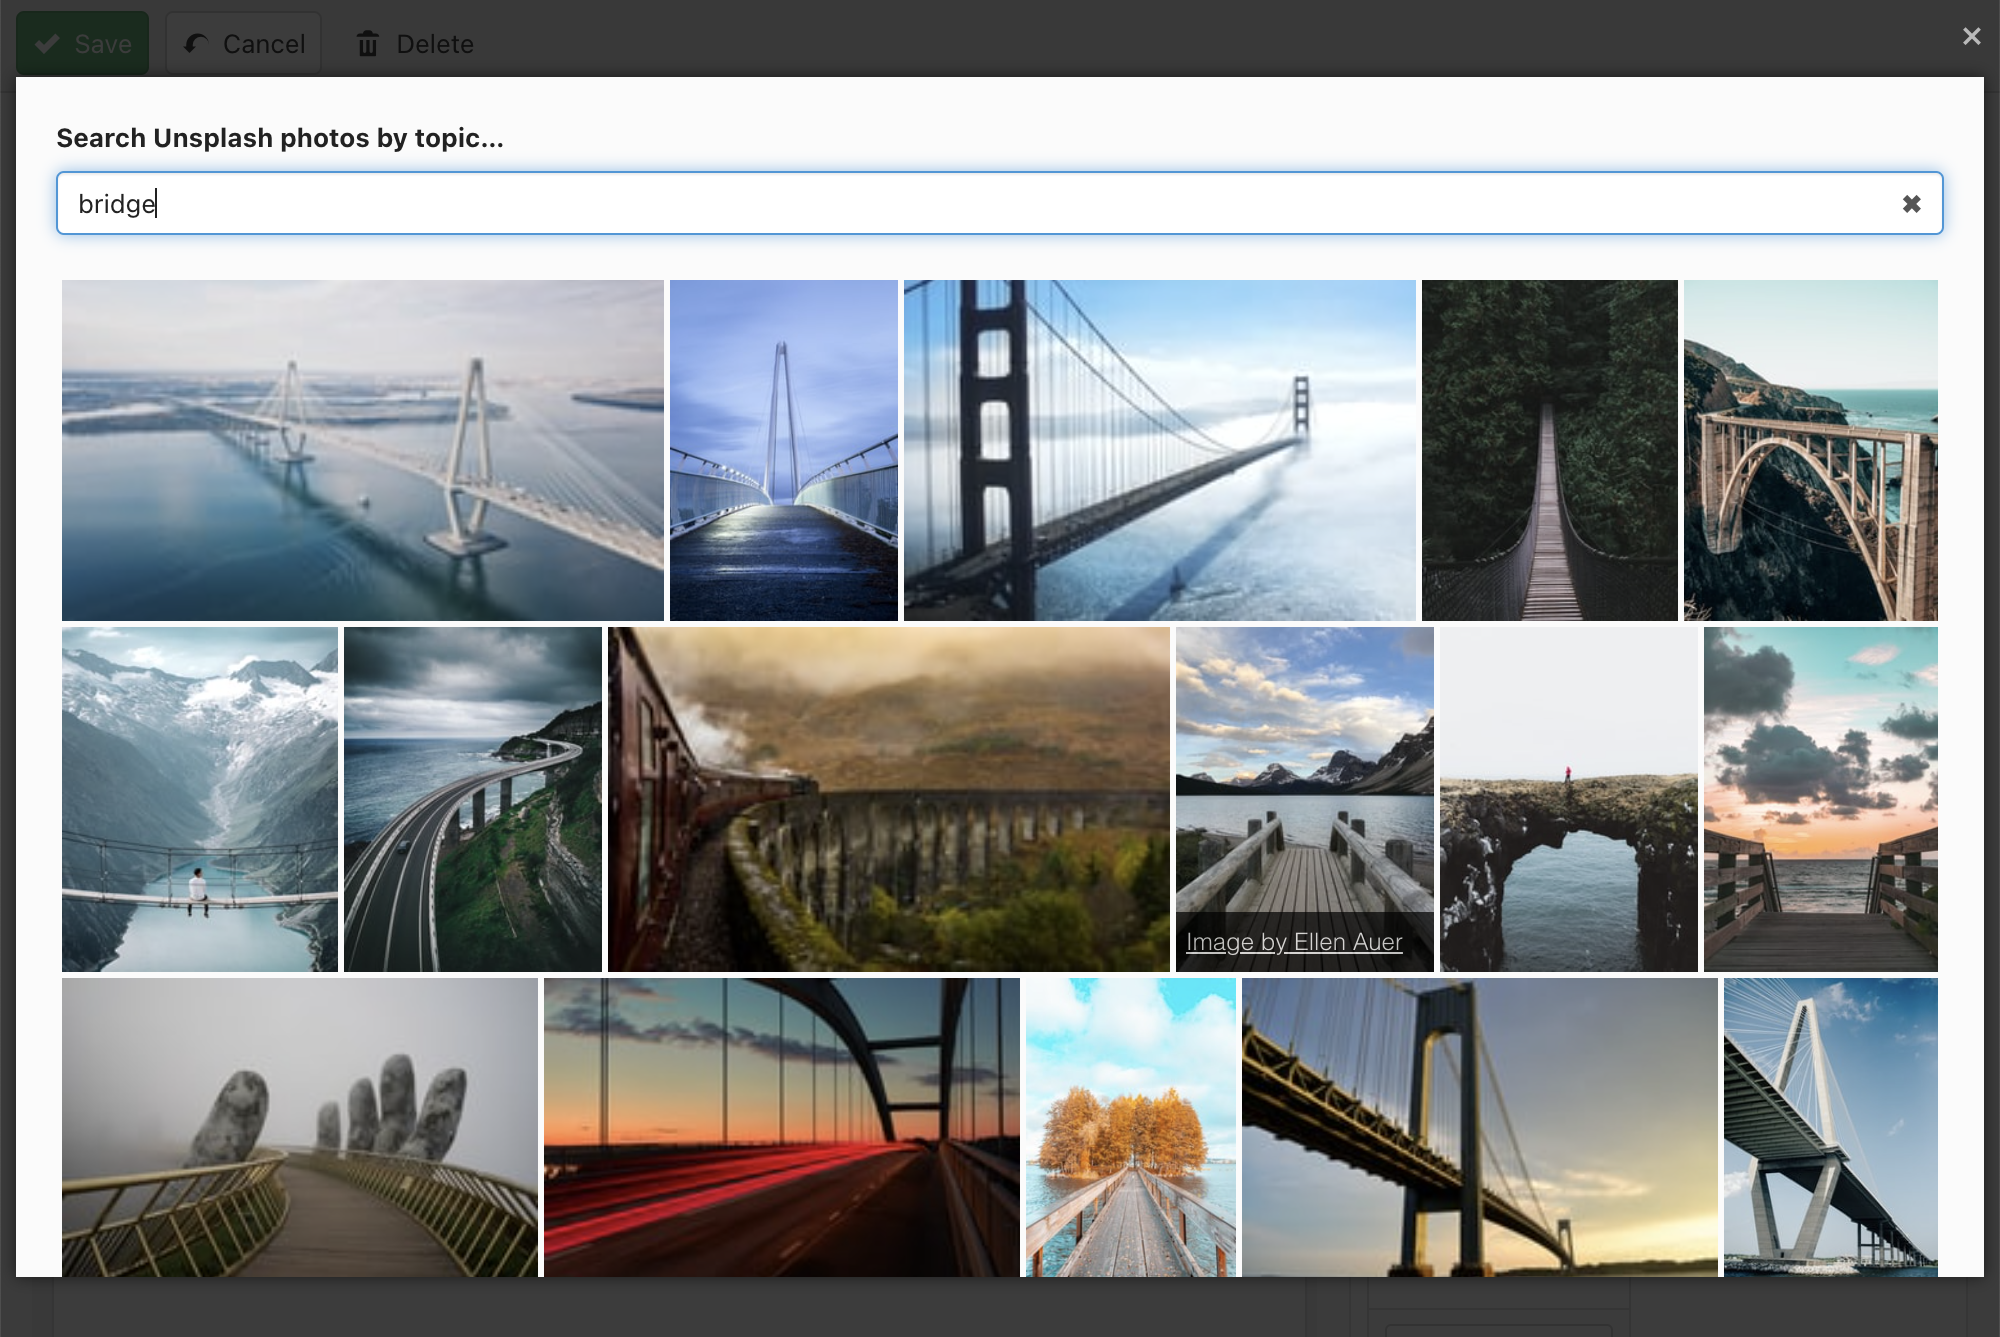The image size is (2000, 1337).
Task: Select the curved coastal highway bridge photo
Action: (x=472, y=799)
